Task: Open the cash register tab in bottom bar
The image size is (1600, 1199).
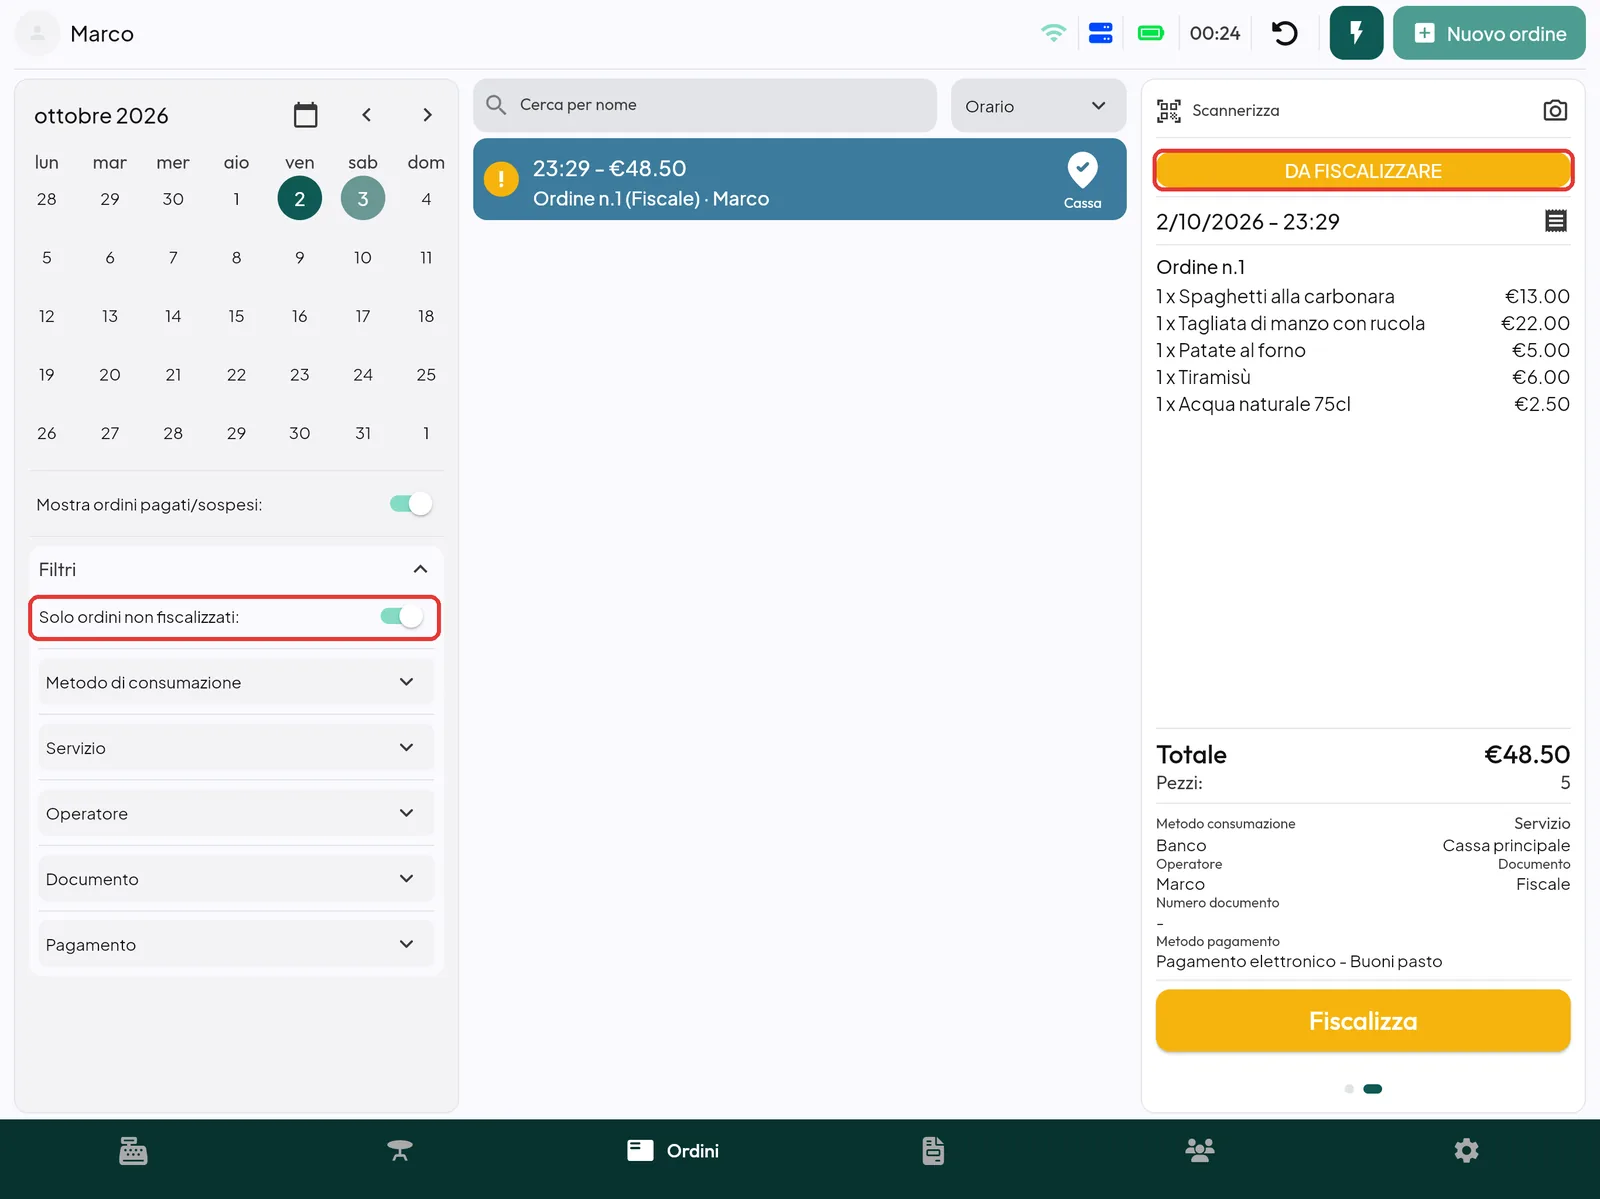Action: (133, 1151)
